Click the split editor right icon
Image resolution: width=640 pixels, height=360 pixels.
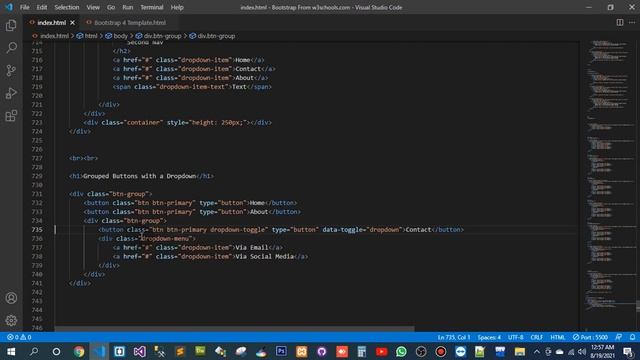pyautogui.click(x=620, y=22)
